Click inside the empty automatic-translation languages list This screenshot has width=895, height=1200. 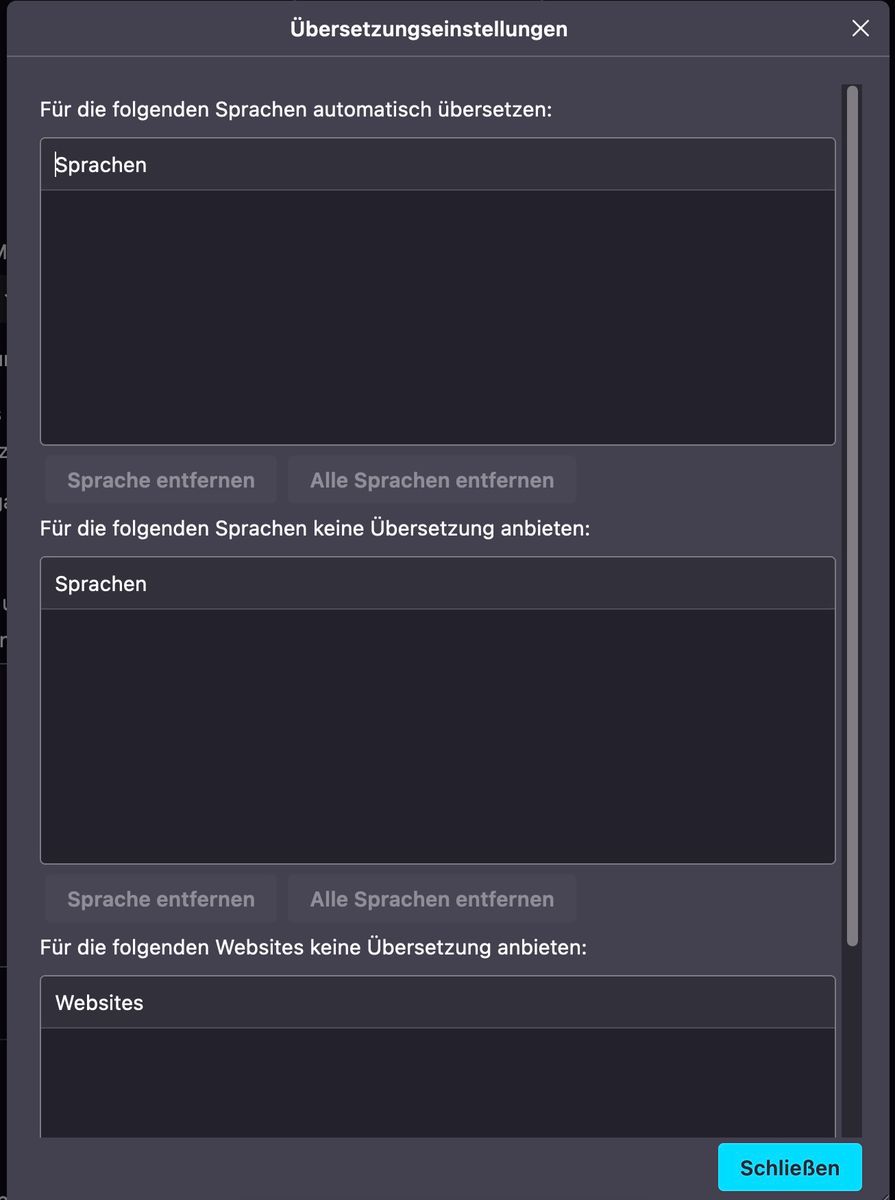(x=437, y=317)
